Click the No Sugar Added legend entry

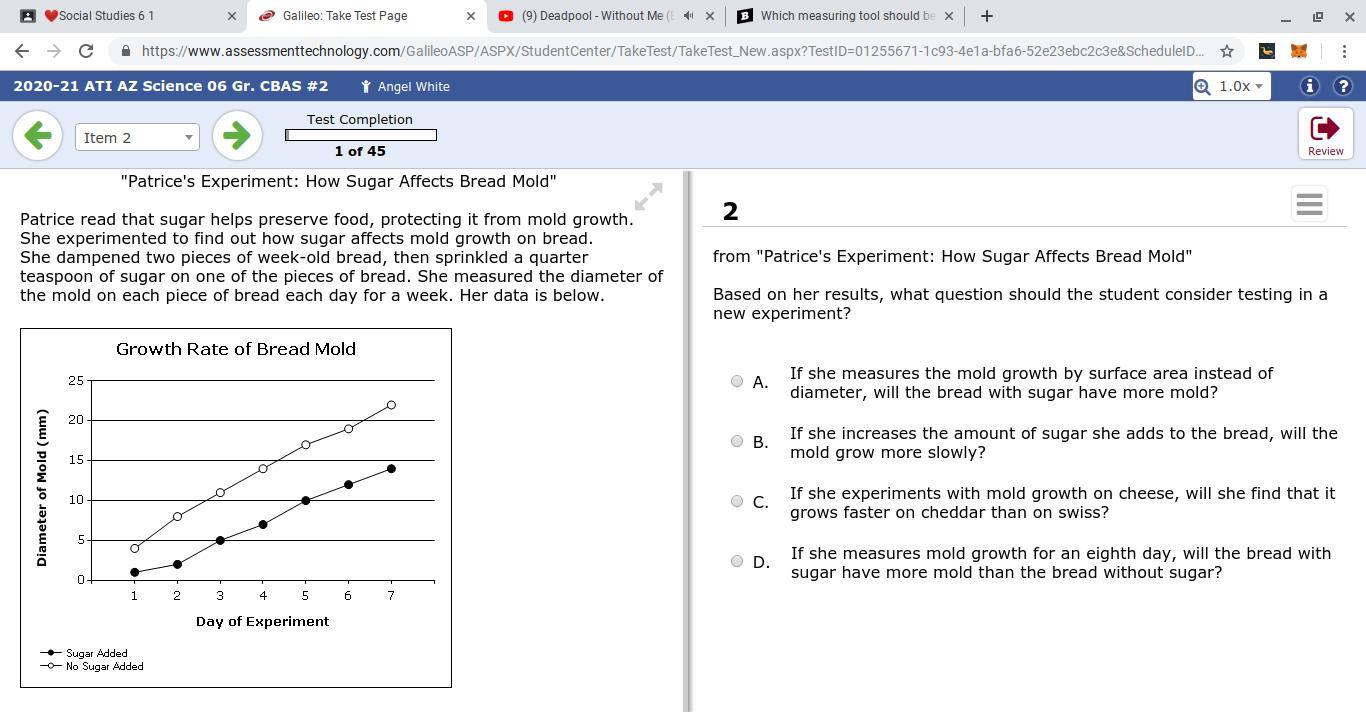tap(92, 666)
